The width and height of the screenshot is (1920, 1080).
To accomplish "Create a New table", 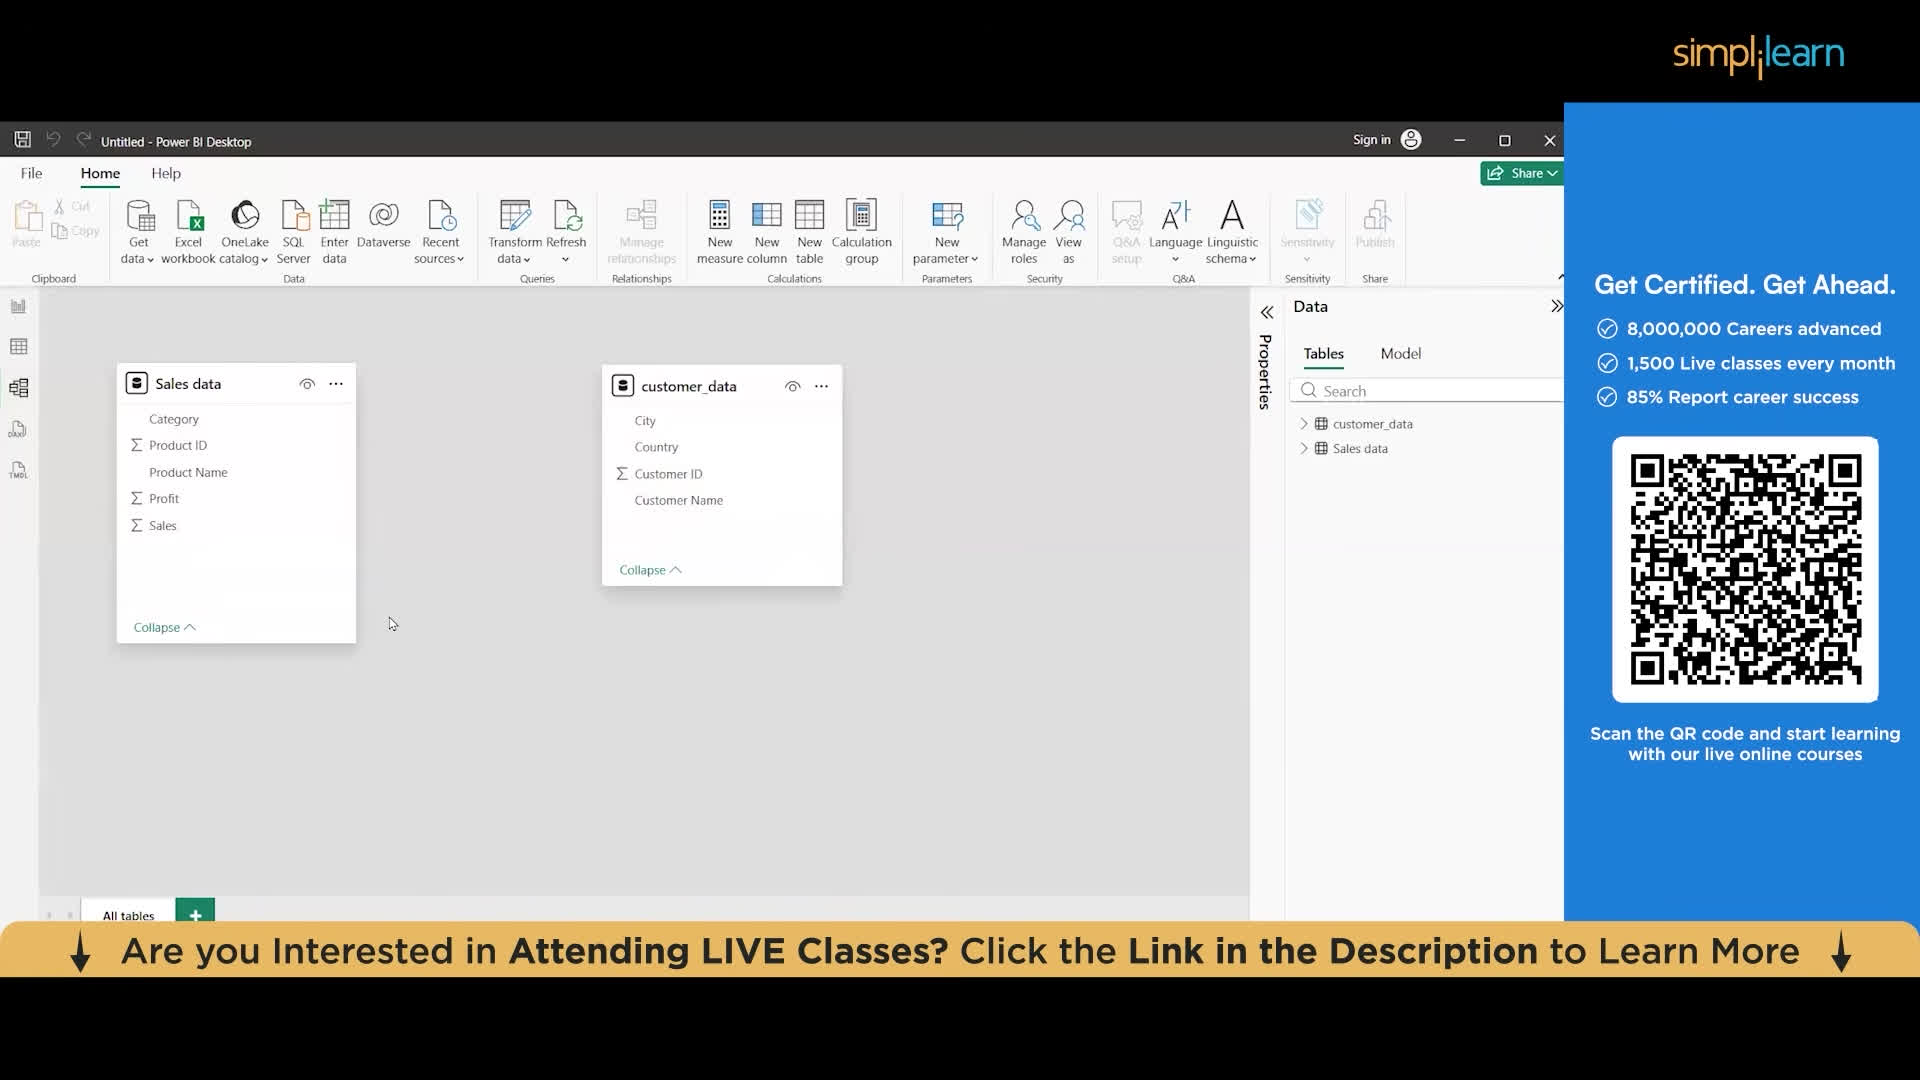I will 809,232.
